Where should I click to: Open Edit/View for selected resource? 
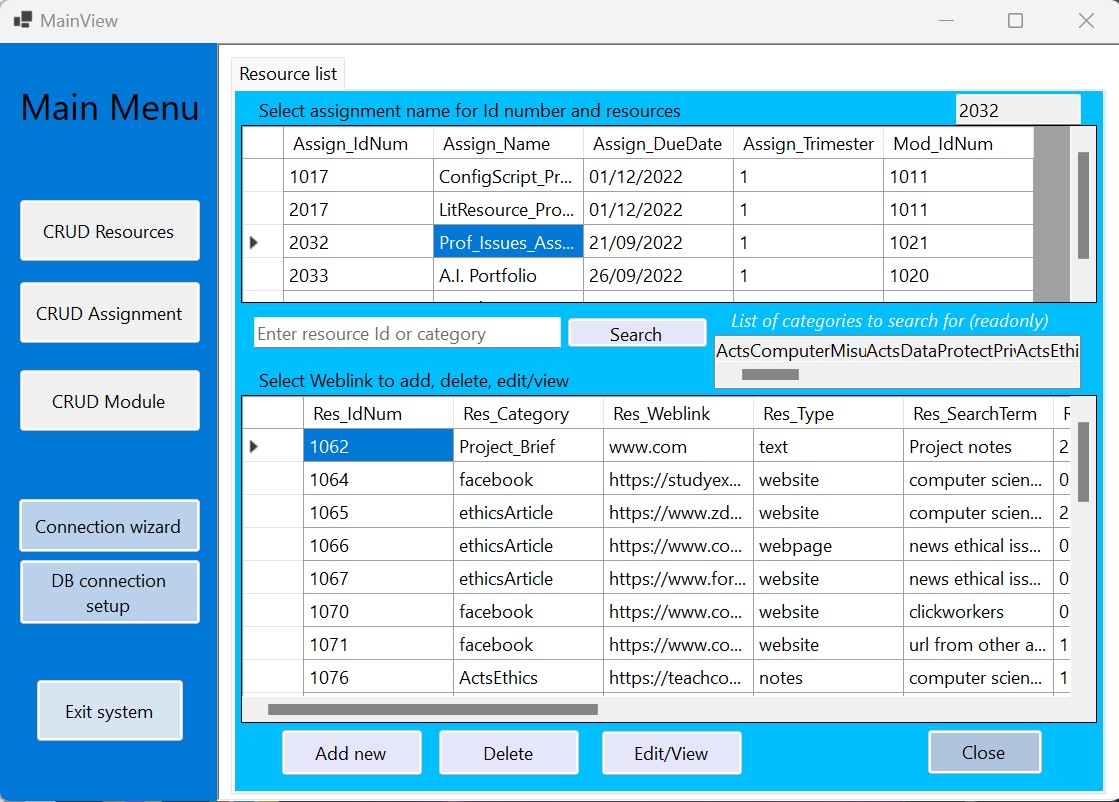(671, 753)
